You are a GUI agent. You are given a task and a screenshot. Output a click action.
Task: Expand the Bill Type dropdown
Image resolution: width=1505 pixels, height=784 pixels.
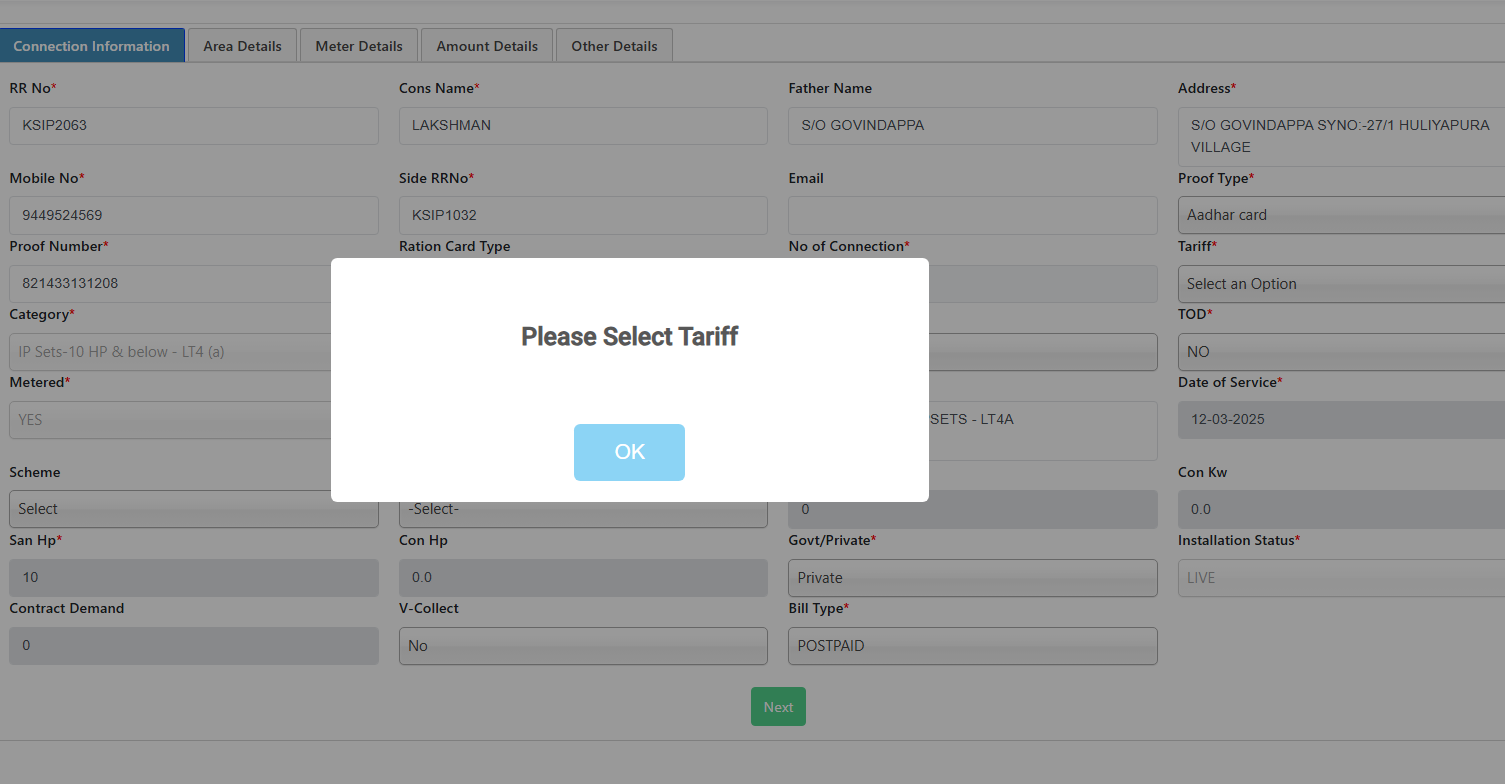pyautogui.click(x=973, y=646)
